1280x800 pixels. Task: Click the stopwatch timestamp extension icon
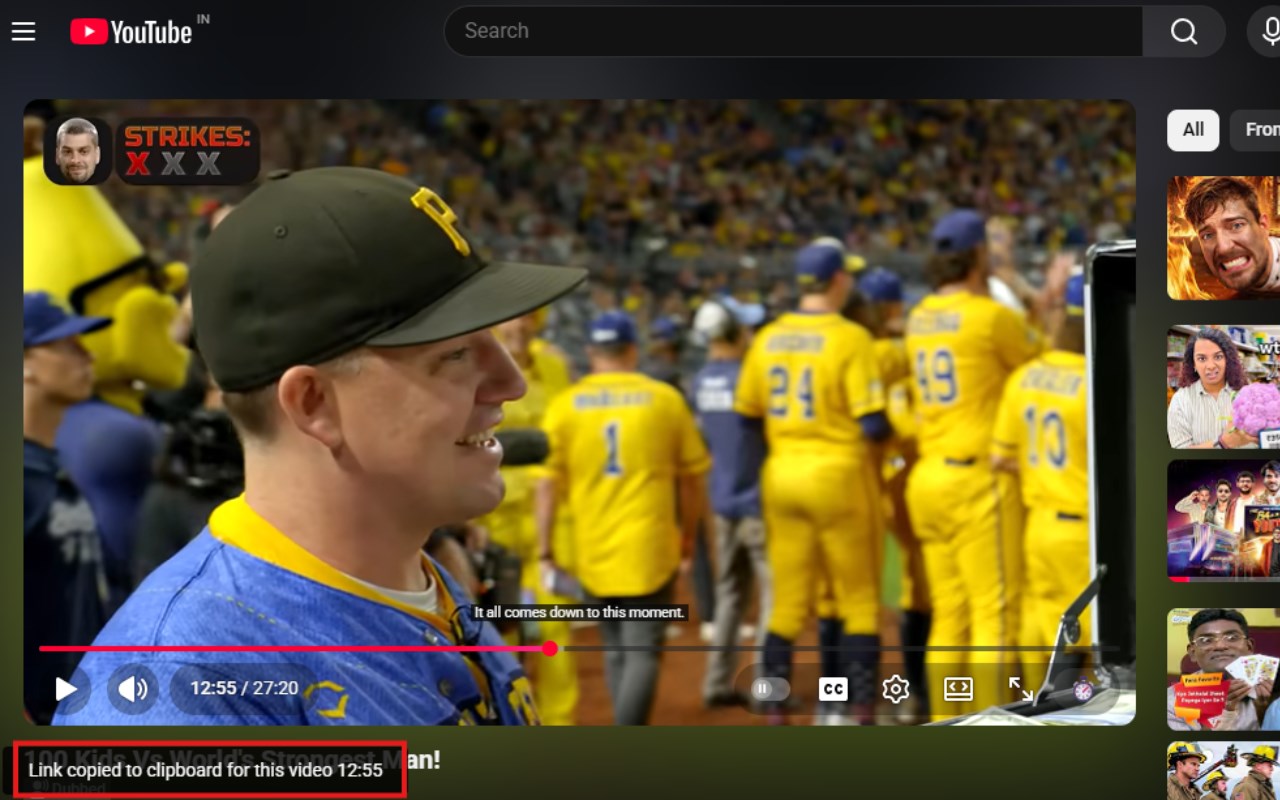(x=1083, y=690)
